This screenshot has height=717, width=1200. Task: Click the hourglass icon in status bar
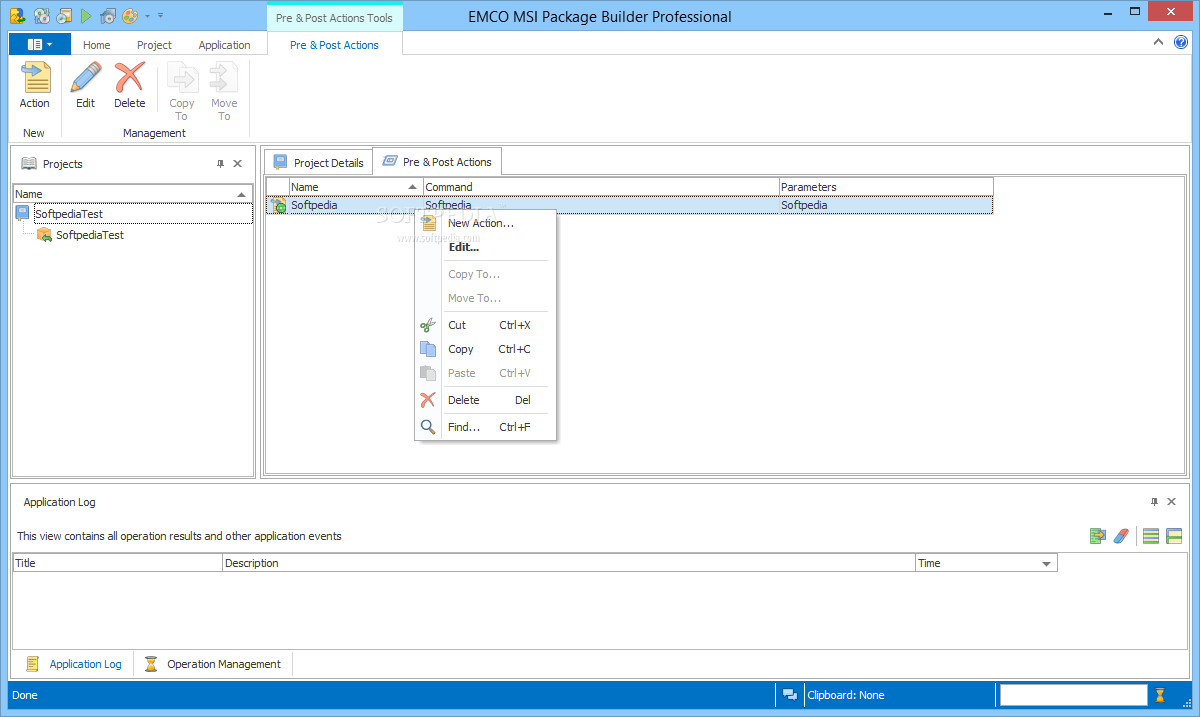tap(1160, 695)
